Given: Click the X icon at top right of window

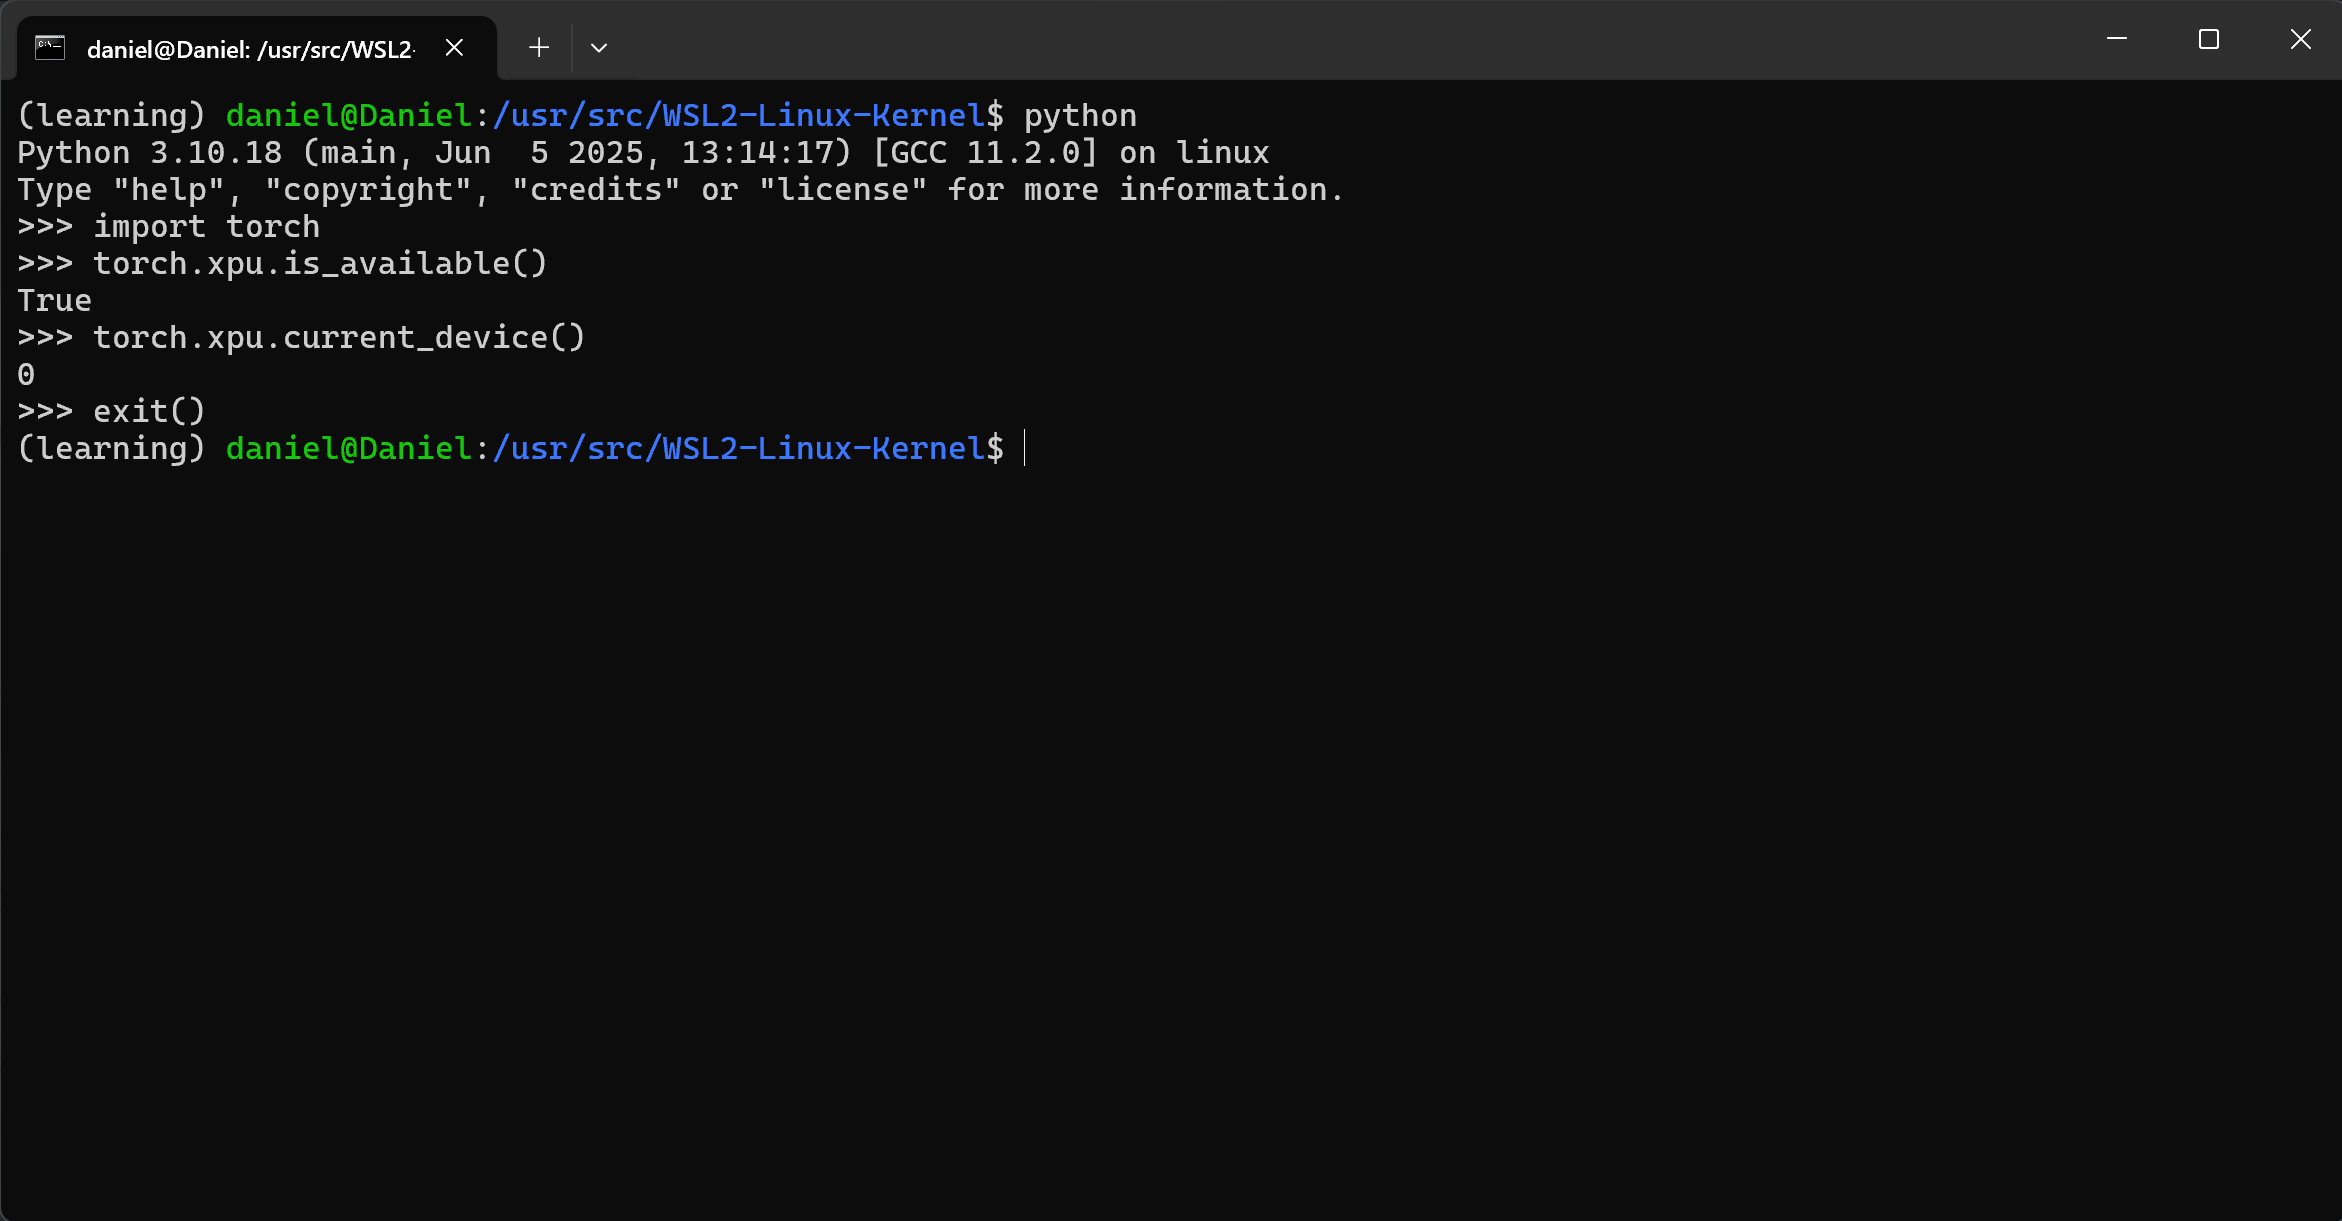Looking at the screenshot, I should pos(2301,39).
